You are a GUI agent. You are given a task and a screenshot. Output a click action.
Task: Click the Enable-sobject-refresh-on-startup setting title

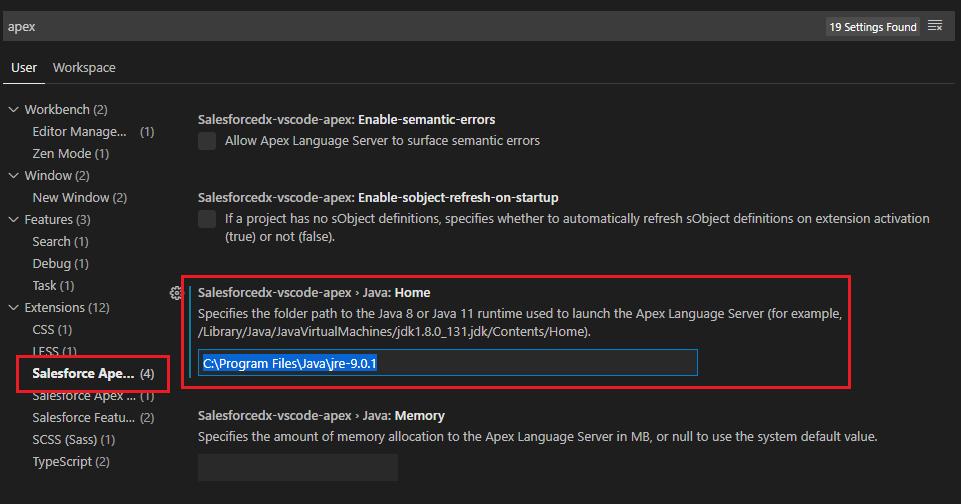tap(378, 197)
